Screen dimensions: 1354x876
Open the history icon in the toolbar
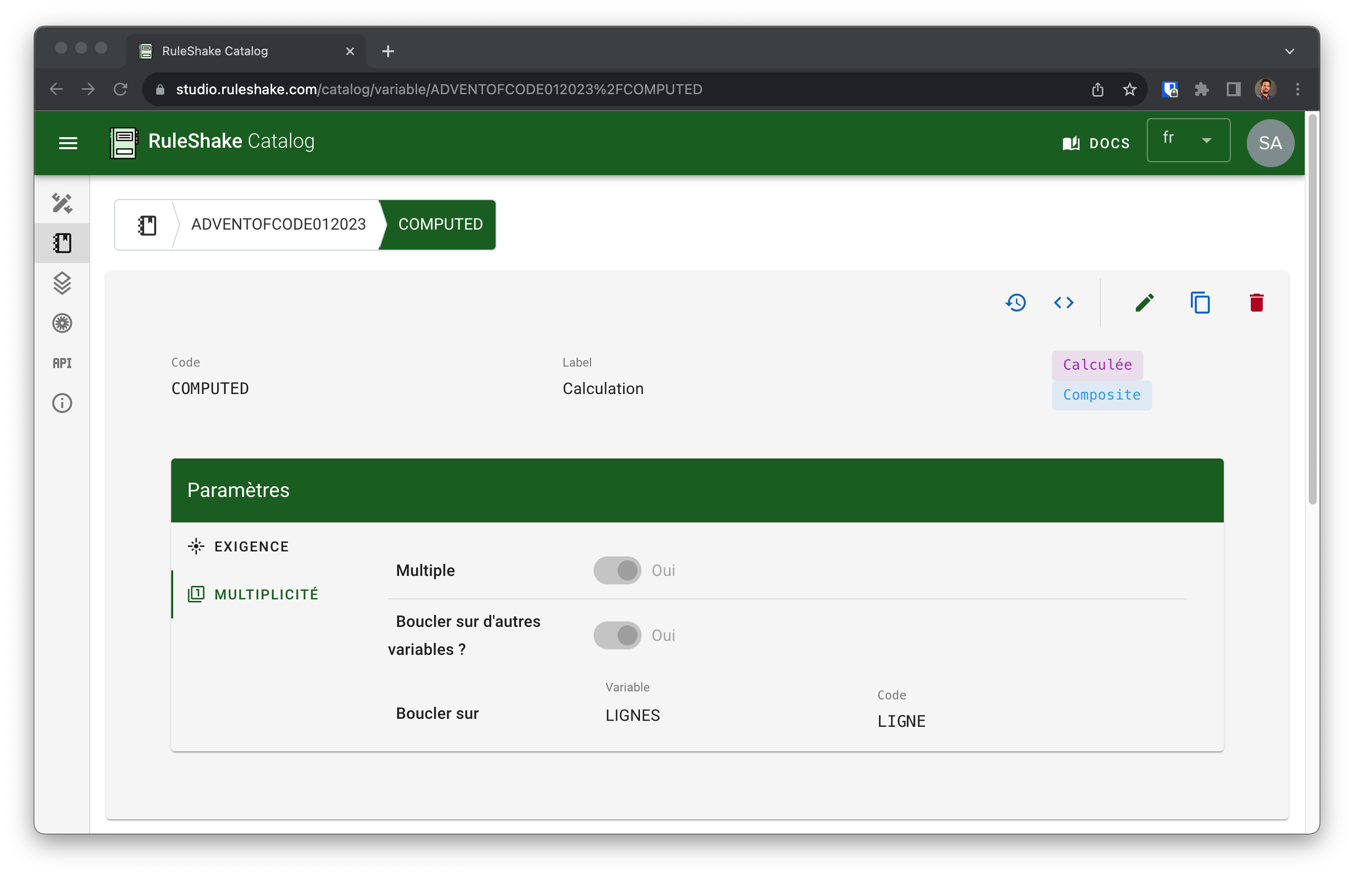pos(1016,303)
